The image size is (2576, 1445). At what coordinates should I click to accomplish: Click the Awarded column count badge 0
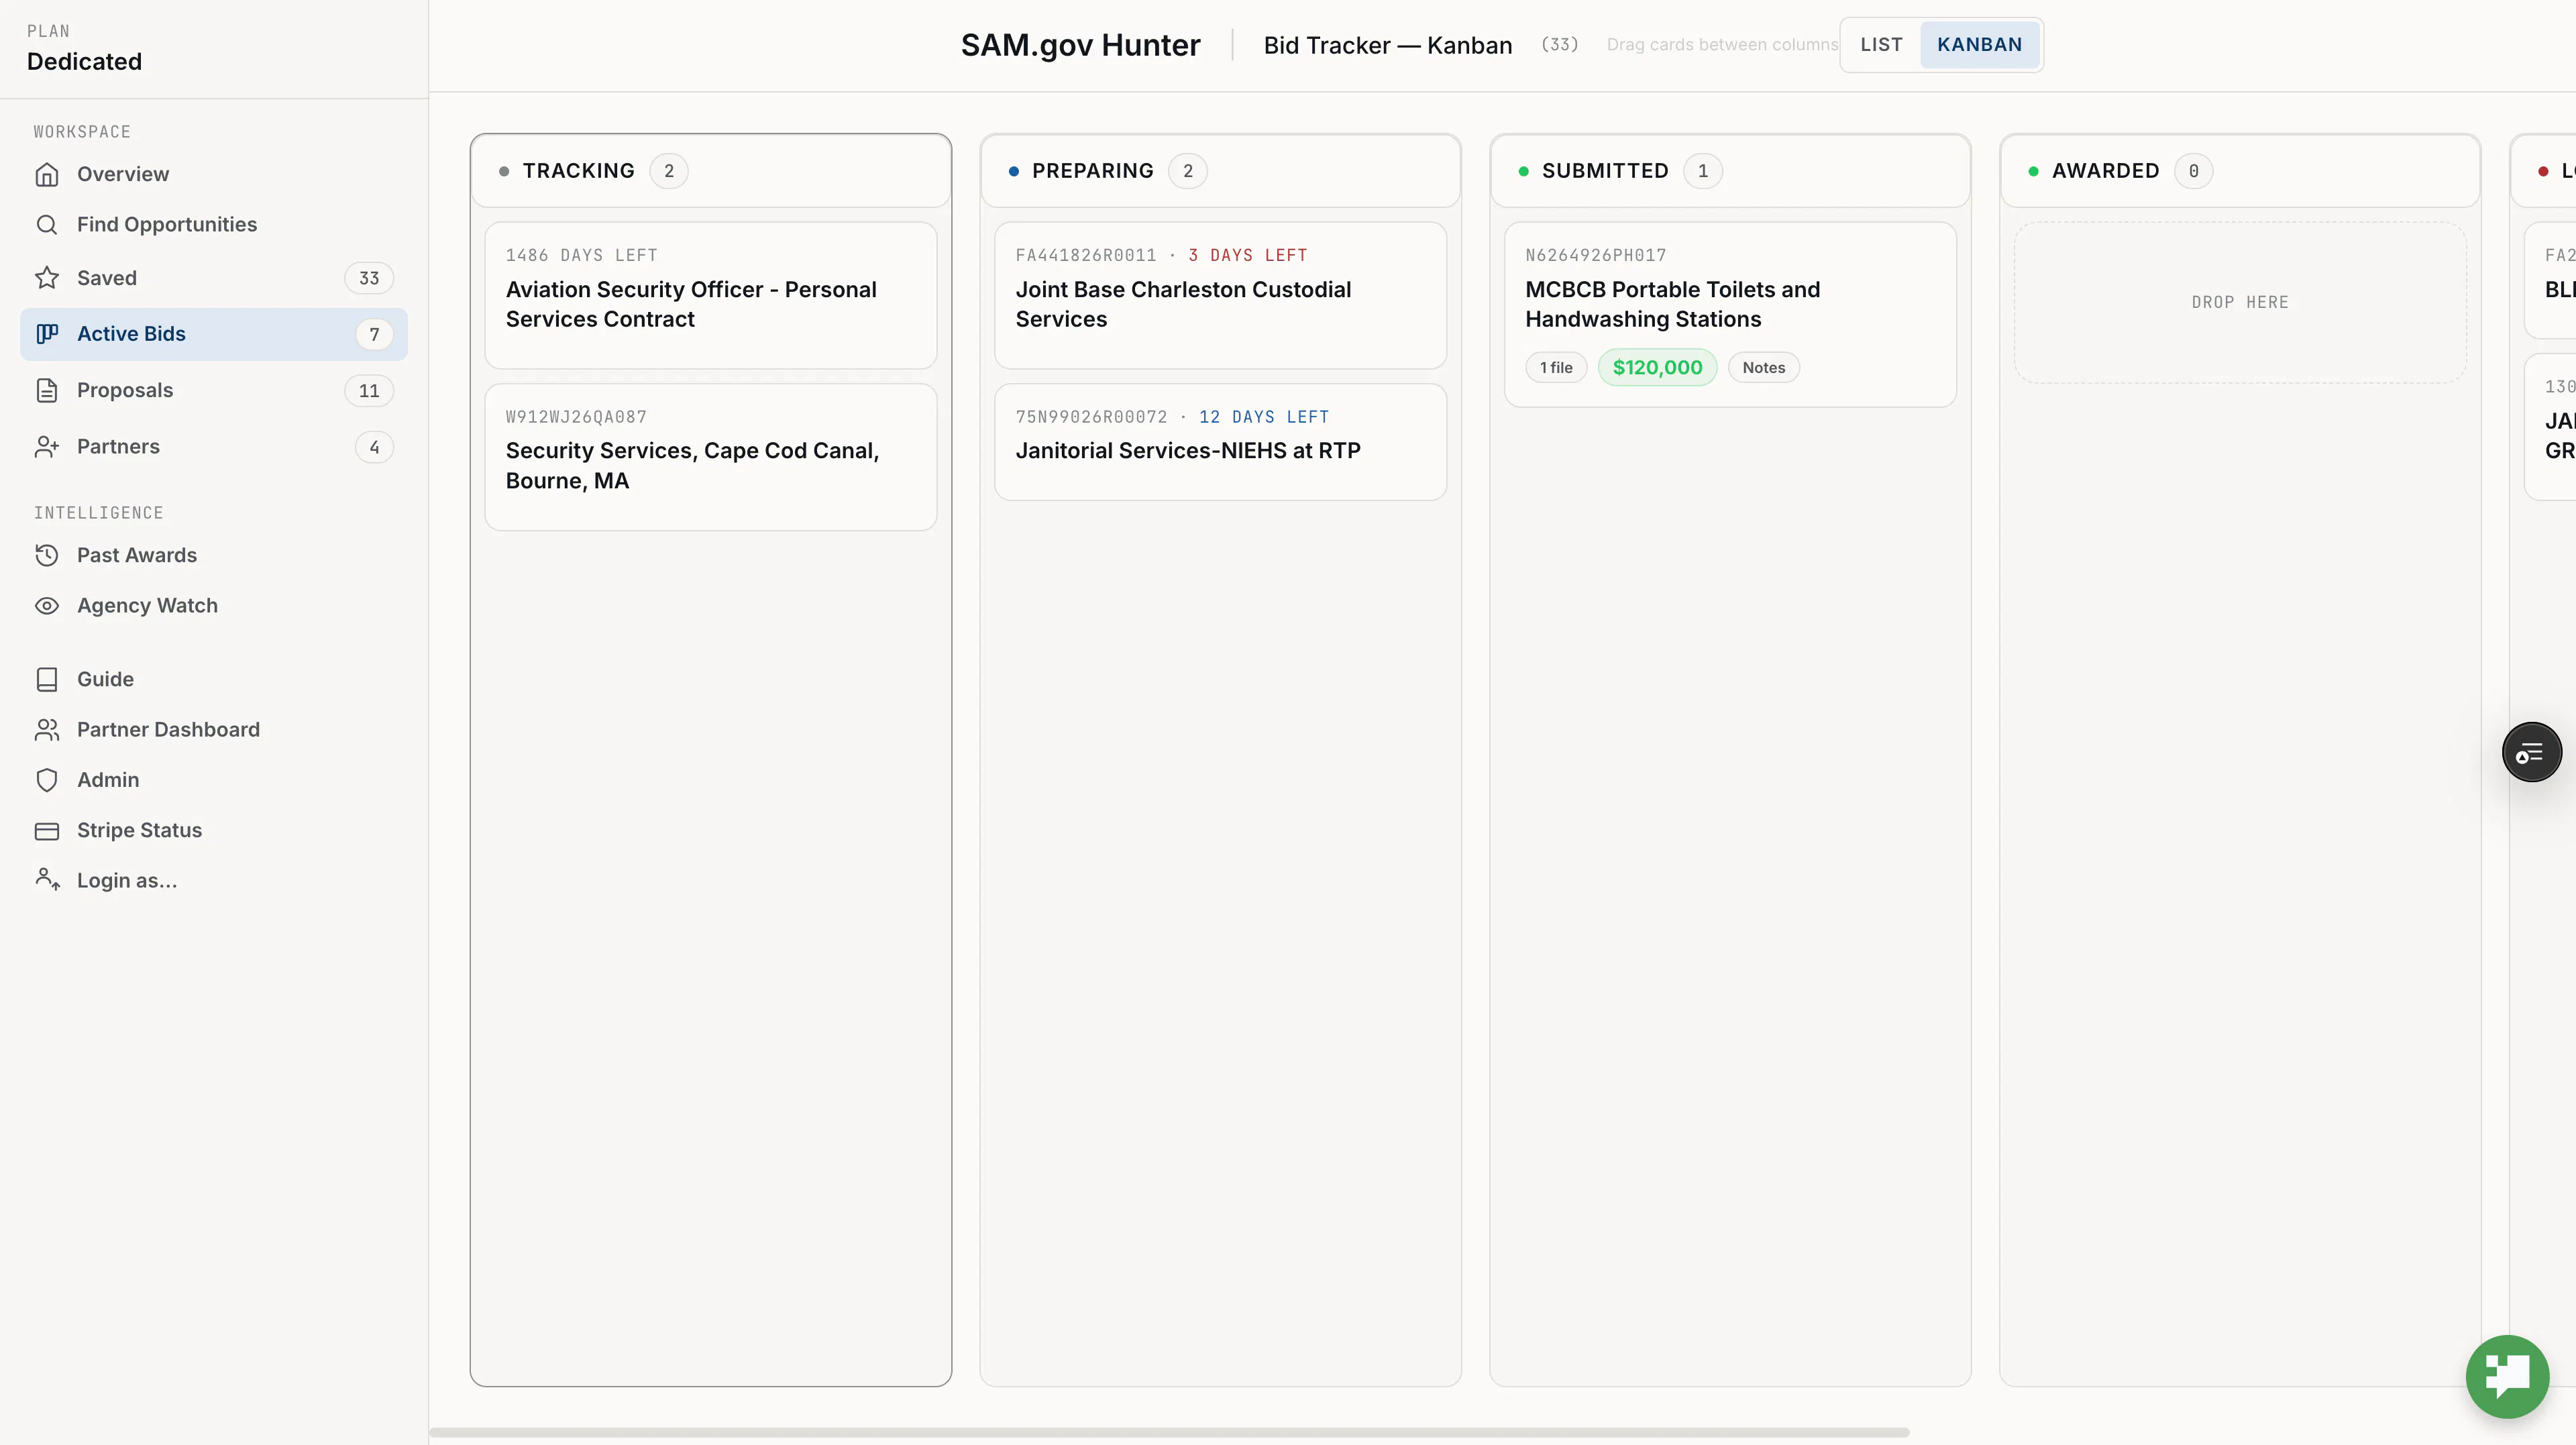(x=2193, y=171)
